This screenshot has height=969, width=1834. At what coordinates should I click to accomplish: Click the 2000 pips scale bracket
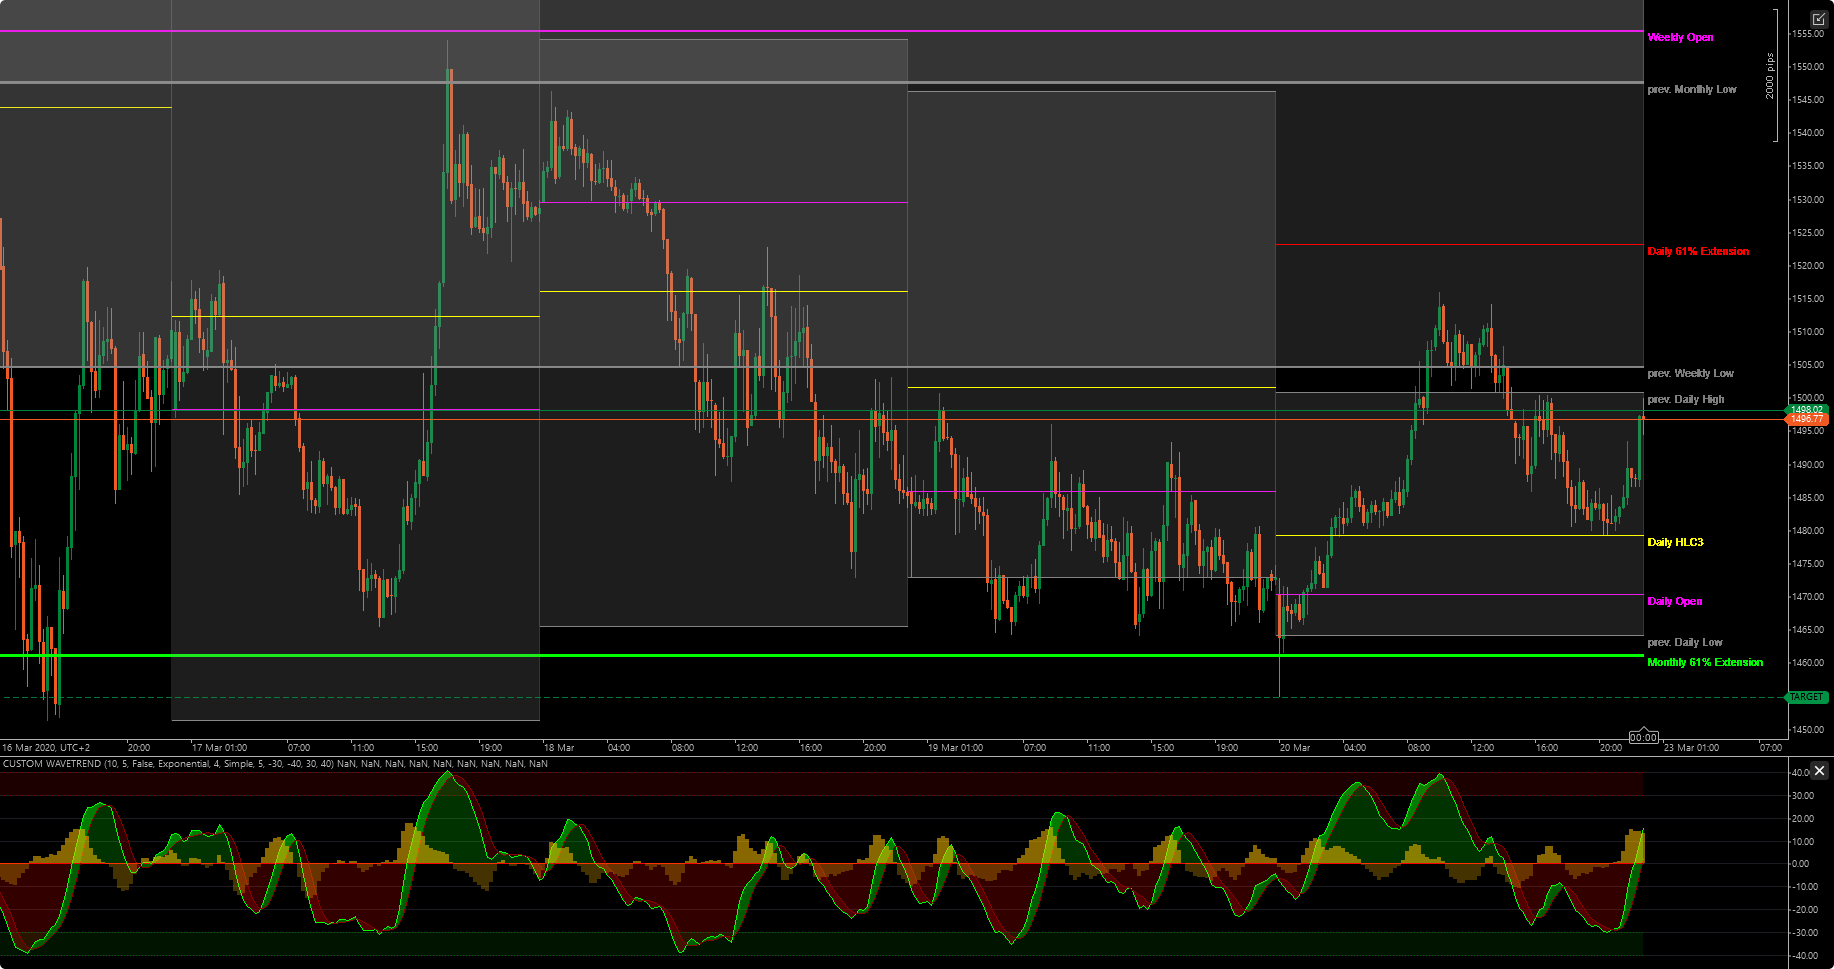1771,76
